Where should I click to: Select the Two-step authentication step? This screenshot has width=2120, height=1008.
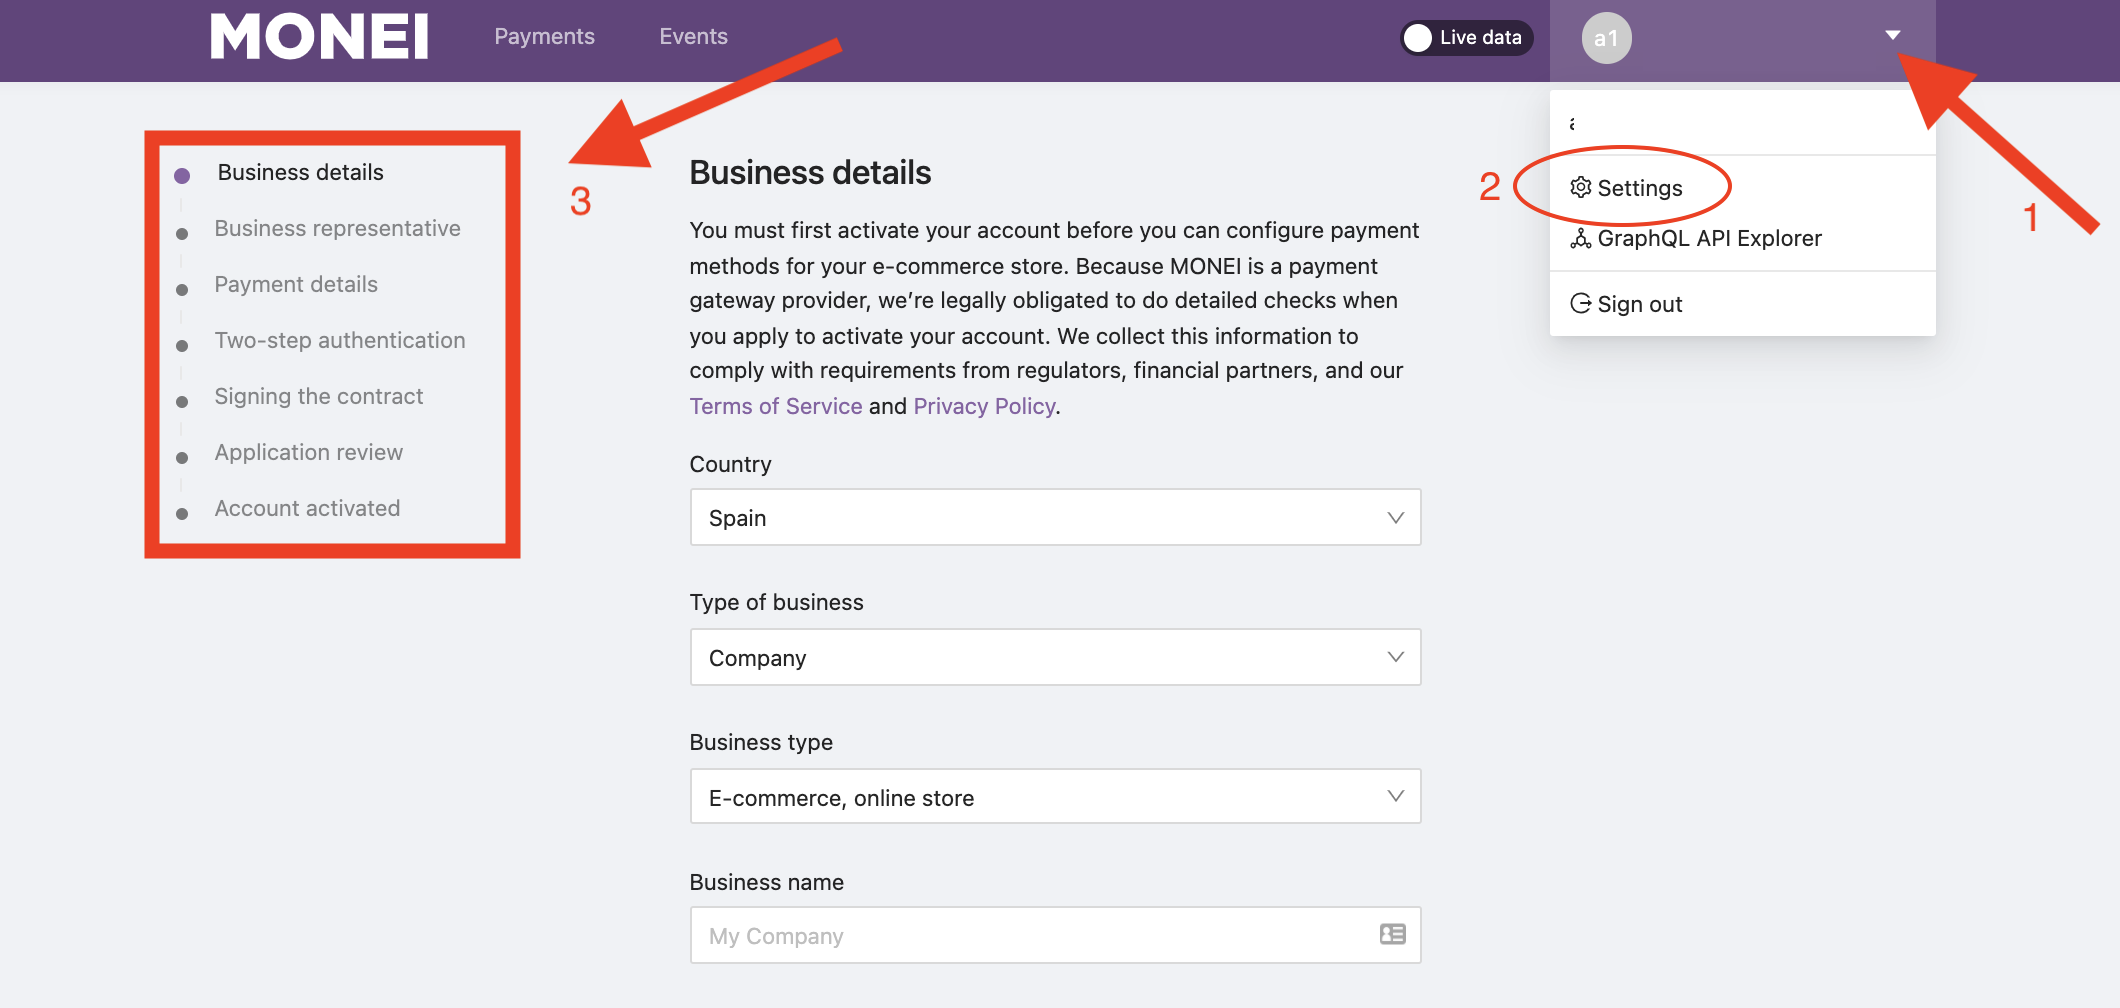click(x=340, y=340)
